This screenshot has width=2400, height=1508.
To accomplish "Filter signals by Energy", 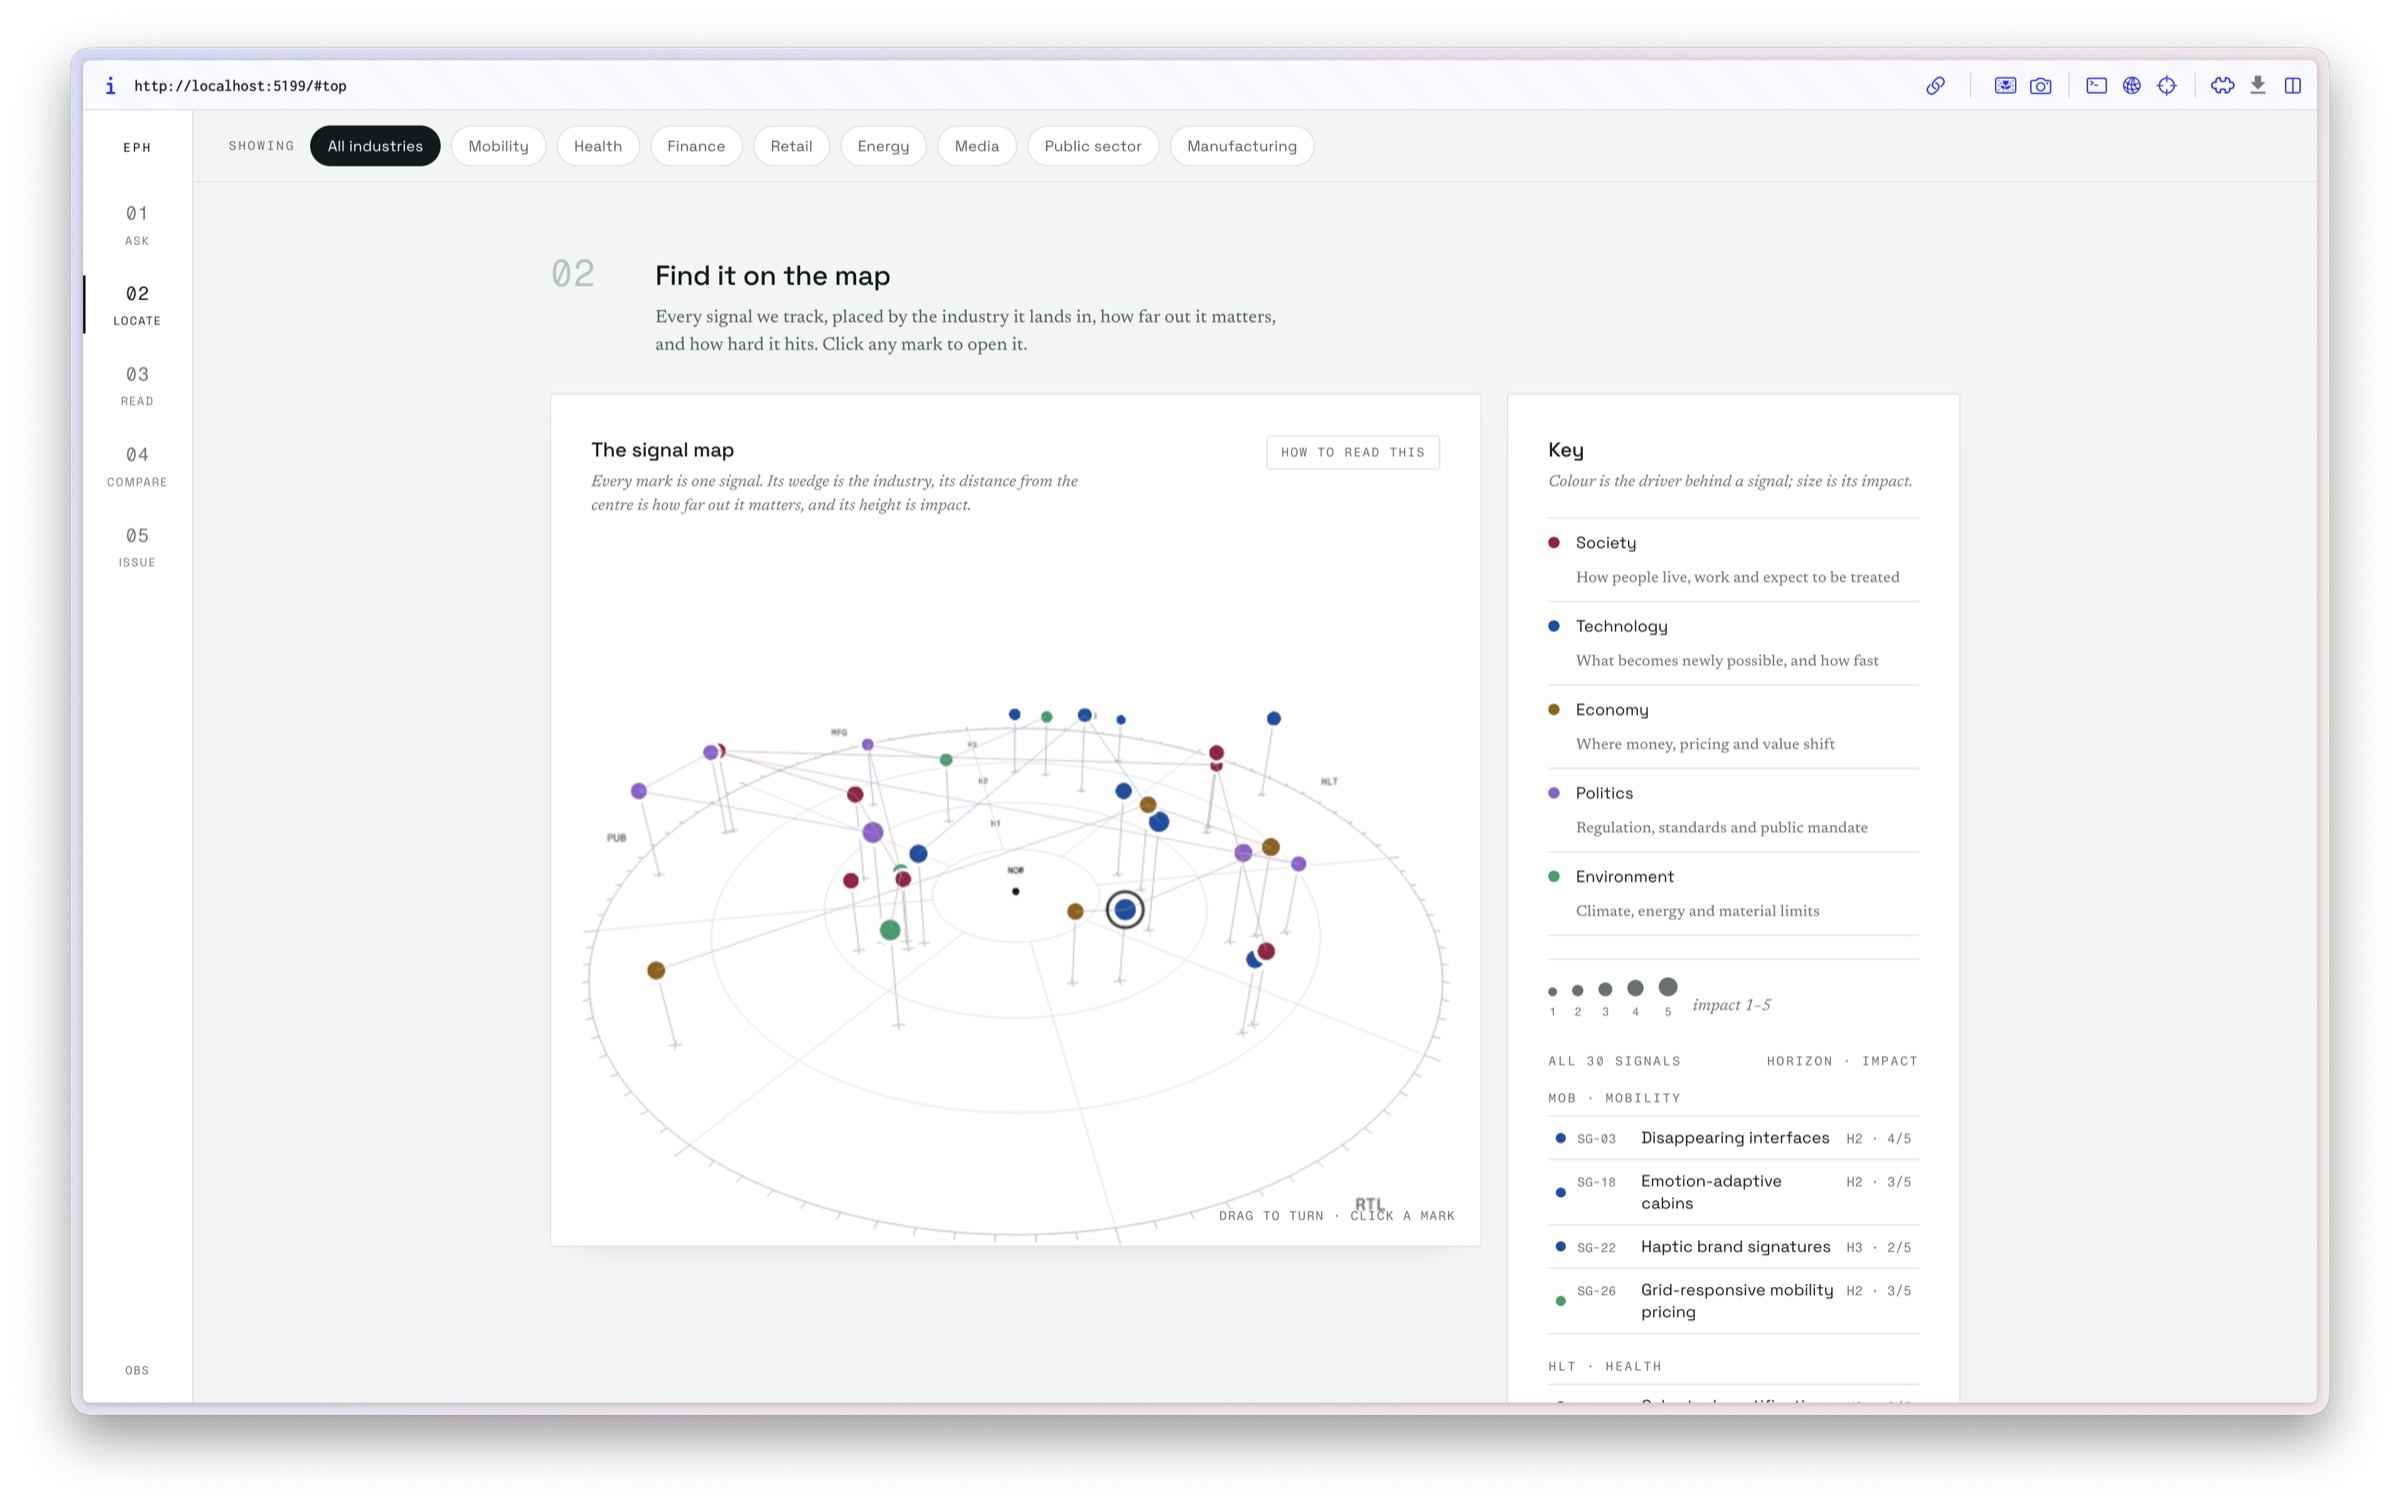I will (883, 146).
